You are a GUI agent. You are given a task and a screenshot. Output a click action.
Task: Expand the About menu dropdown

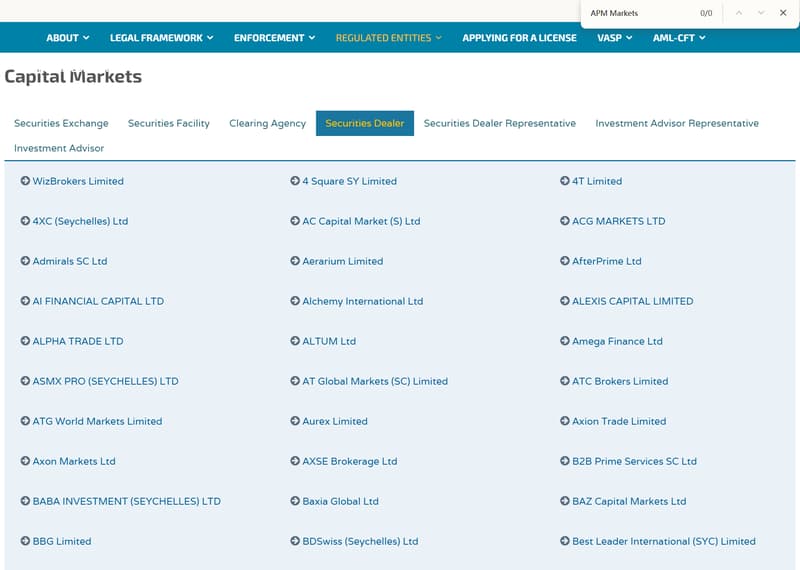coord(68,38)
